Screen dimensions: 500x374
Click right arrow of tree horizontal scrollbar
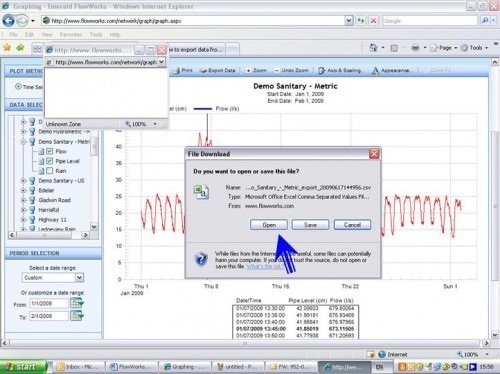click(86, 235)
